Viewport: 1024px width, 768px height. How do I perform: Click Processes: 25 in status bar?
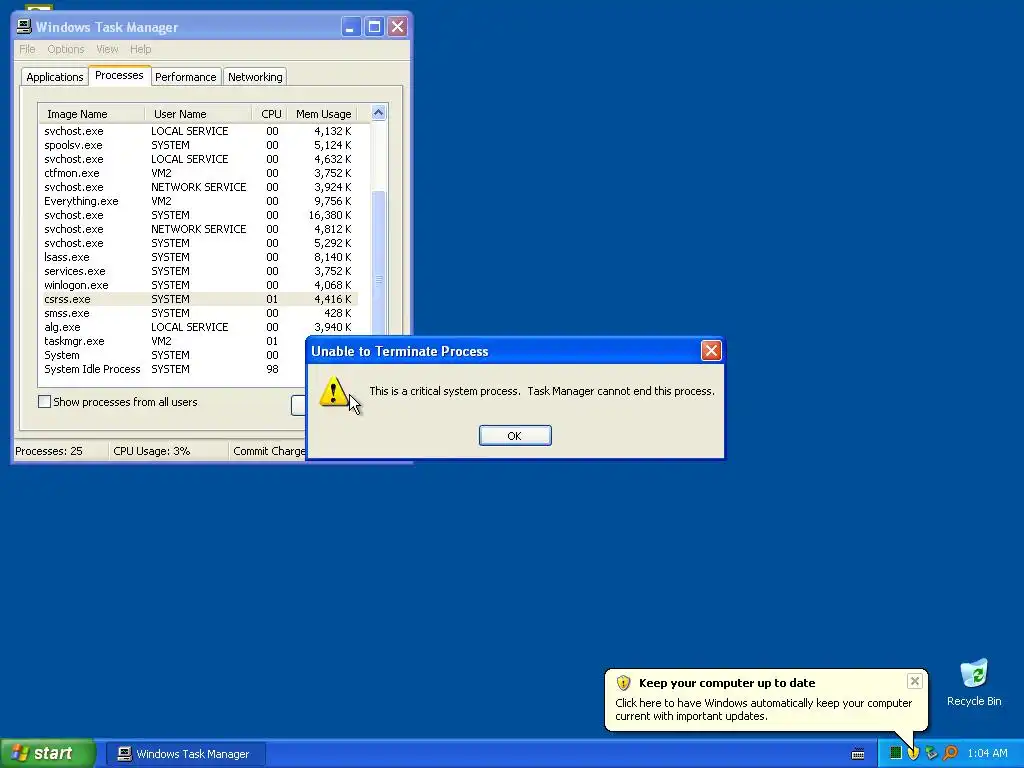click(x=49, y=451)
